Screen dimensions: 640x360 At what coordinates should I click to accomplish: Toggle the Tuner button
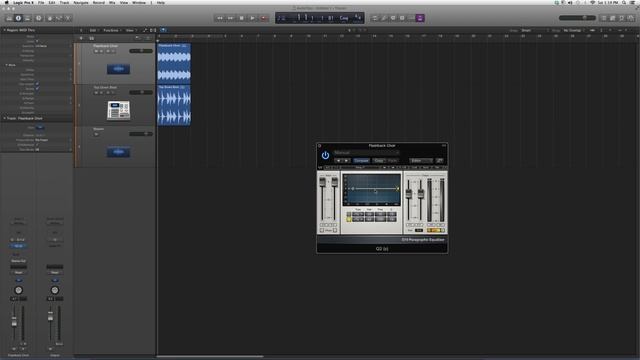coord(393,18)
